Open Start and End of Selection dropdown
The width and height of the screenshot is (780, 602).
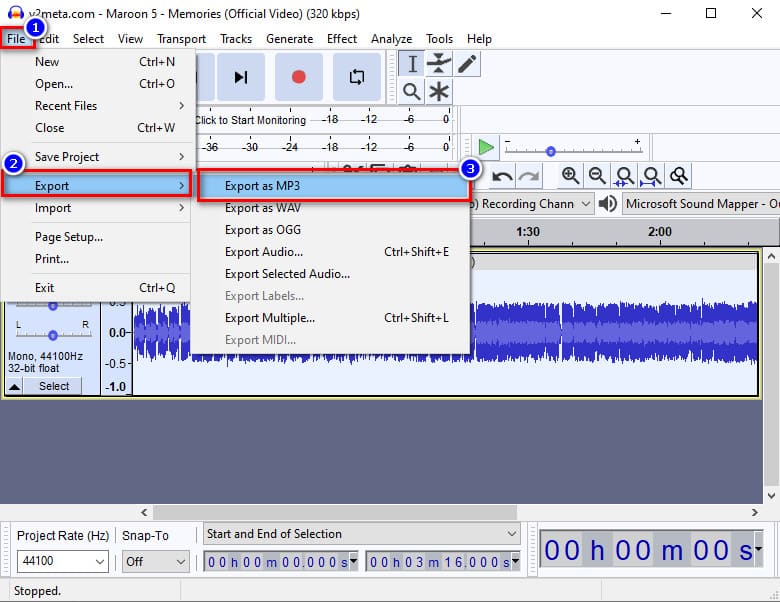coord(362,534)
